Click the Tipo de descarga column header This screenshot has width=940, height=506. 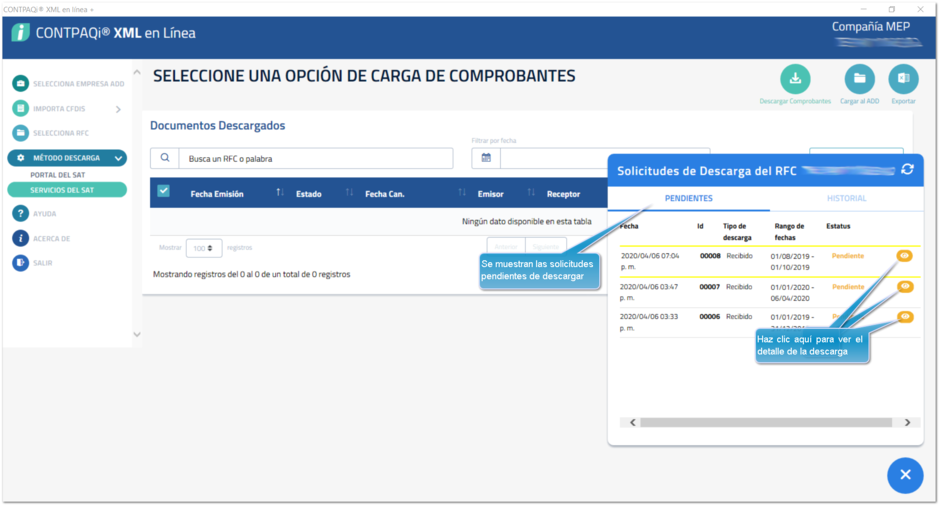pos(737,232)
